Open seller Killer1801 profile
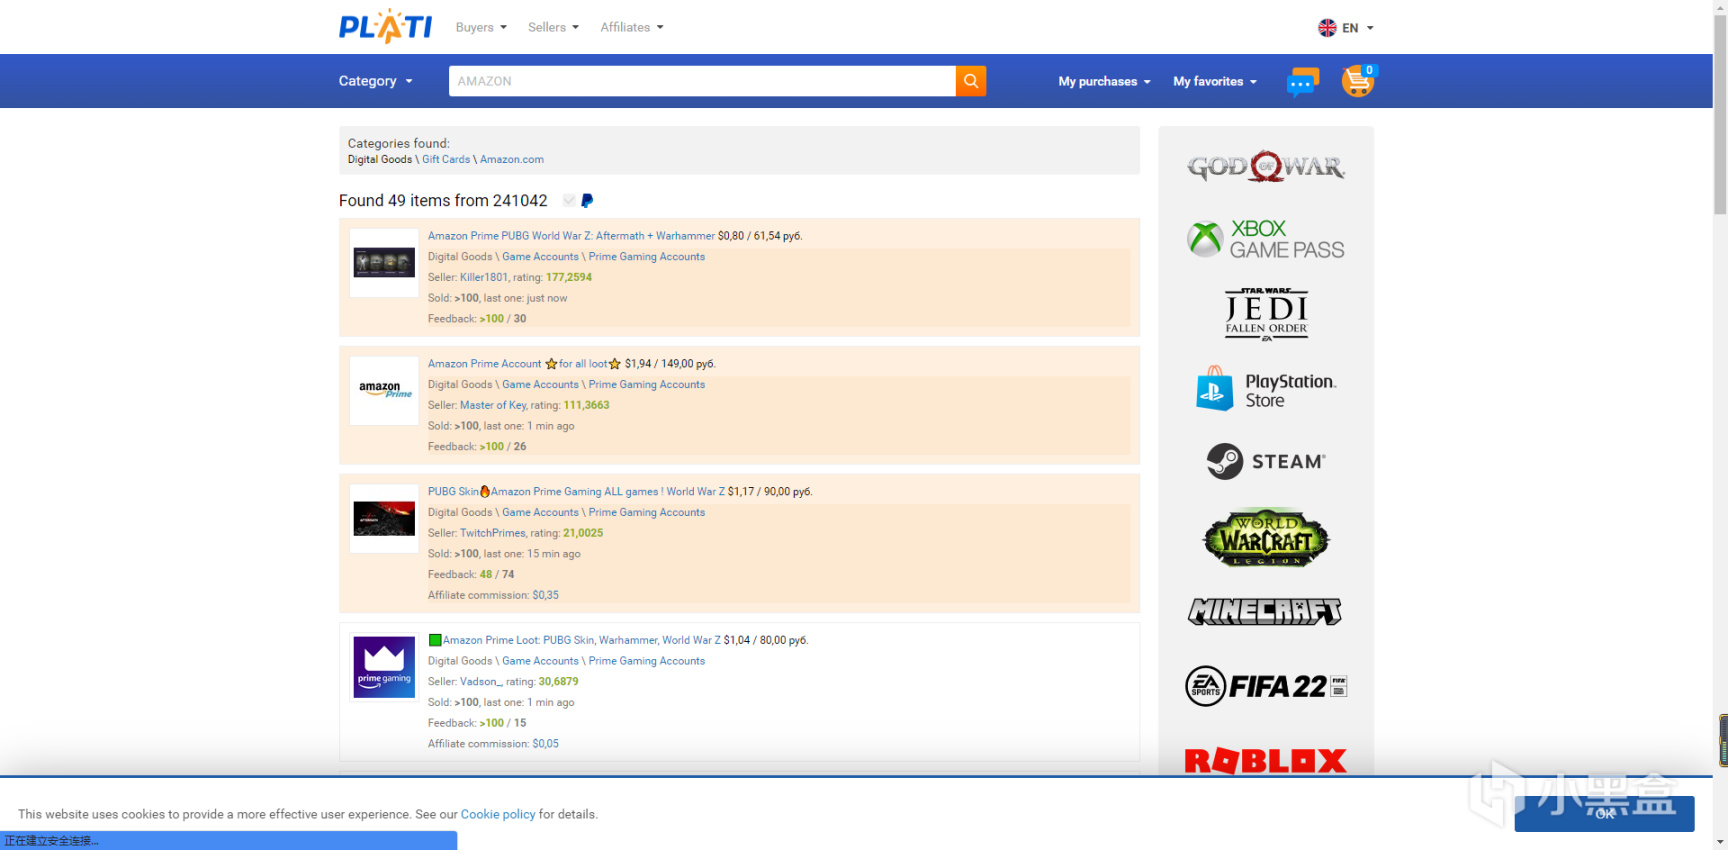1728x850 pixels. point(484,278)
